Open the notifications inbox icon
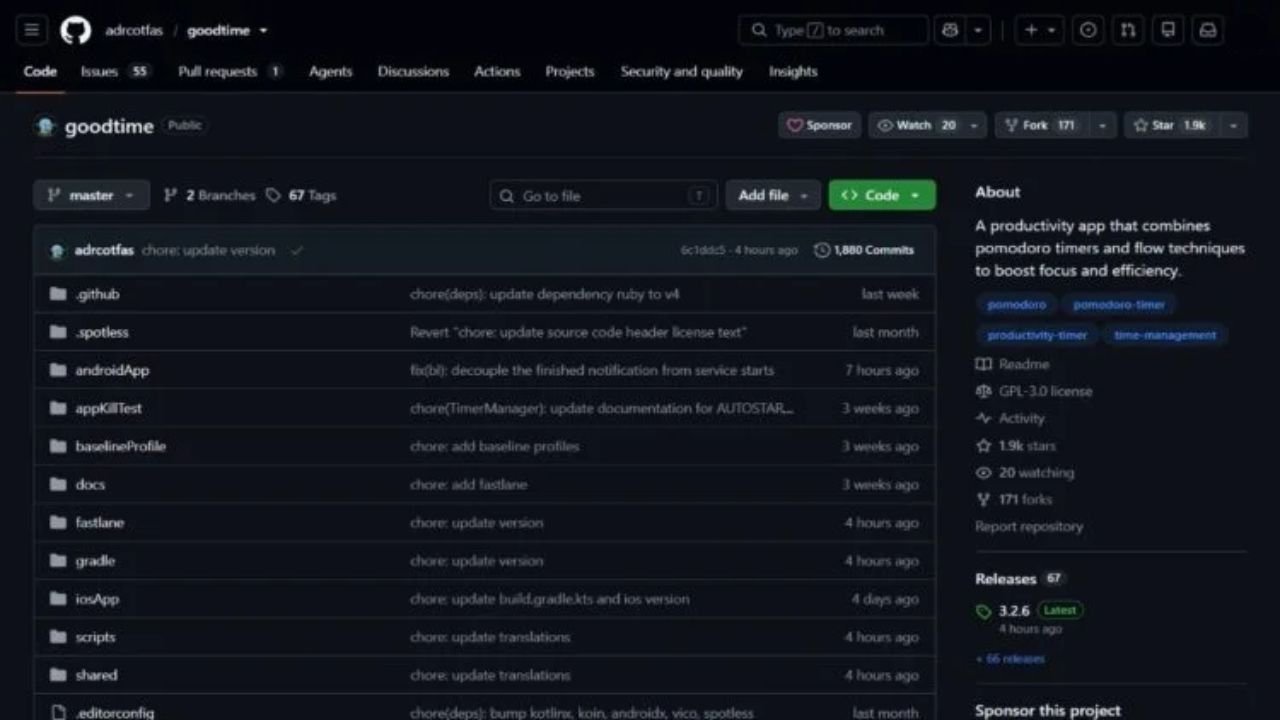1280x720 pixels. (1208, 30)
